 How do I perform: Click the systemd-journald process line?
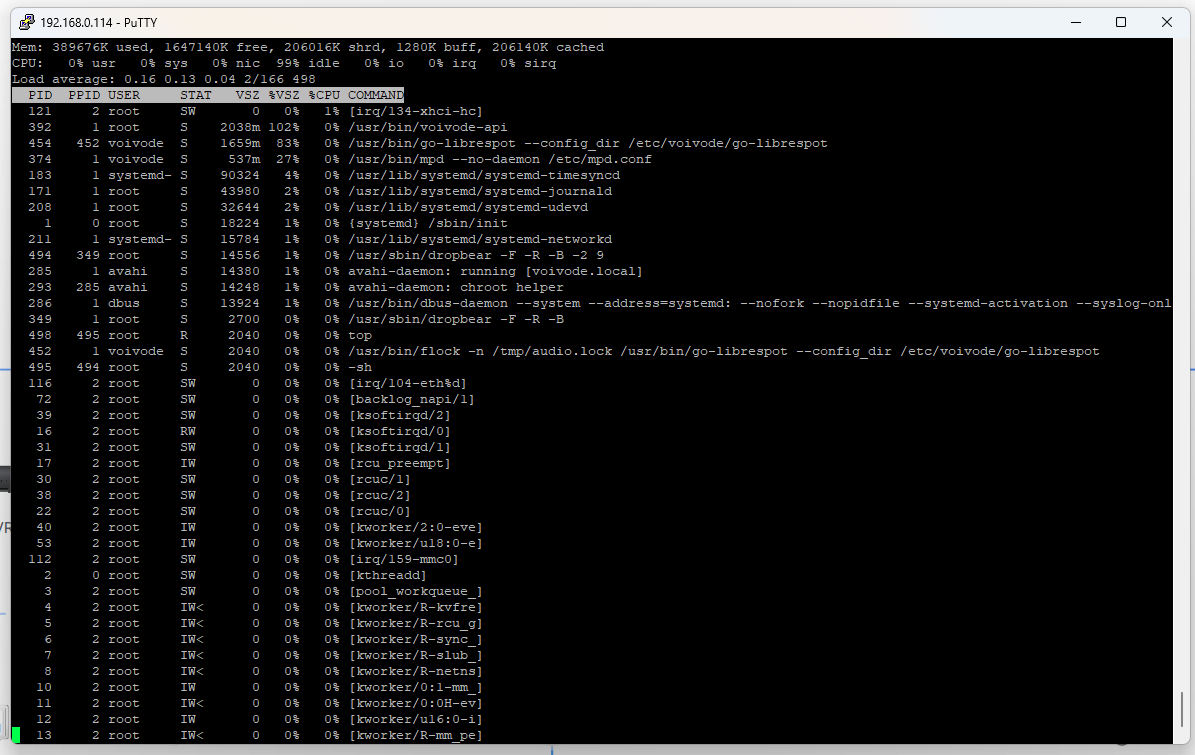click(320, 191)
